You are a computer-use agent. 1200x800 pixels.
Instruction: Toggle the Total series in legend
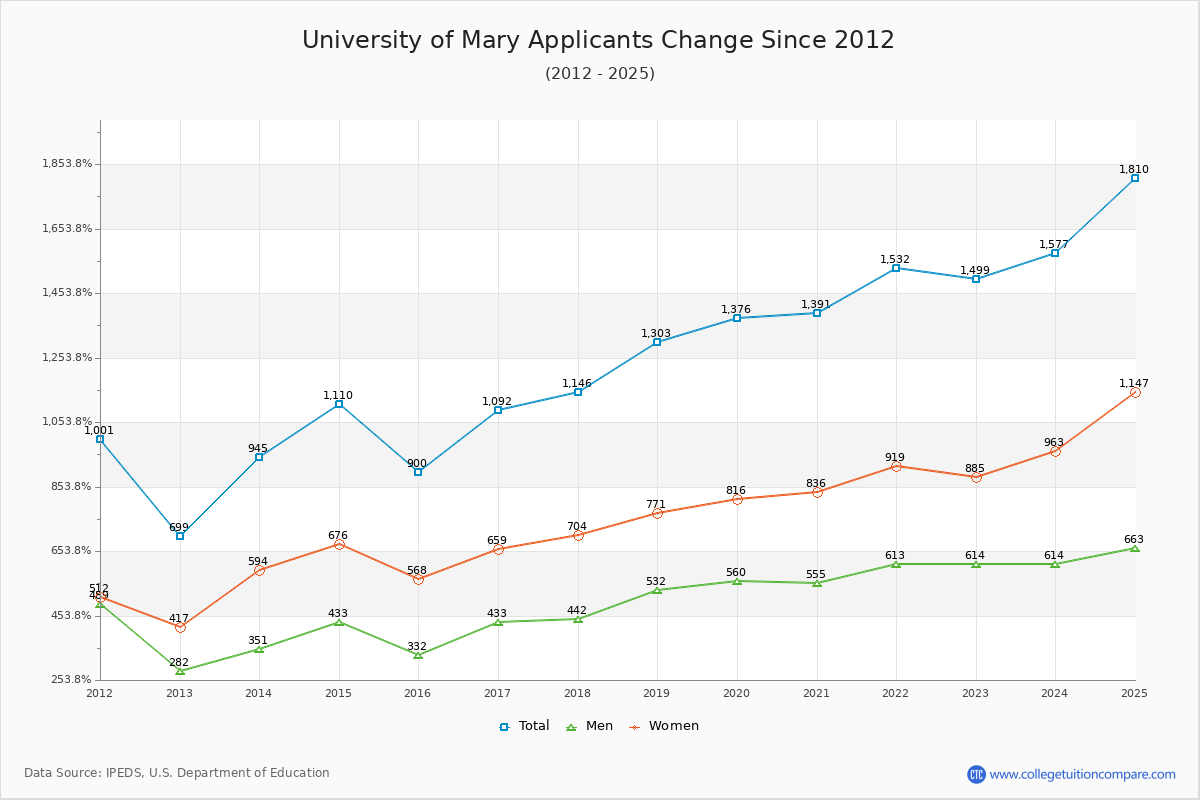coord(524,726)
